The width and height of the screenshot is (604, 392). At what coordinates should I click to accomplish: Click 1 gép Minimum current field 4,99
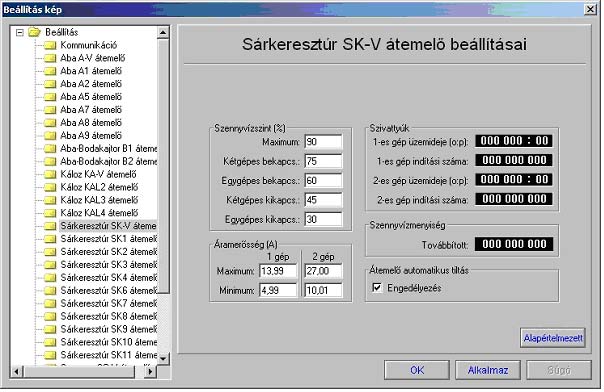pyautogui.click(x=278, y=290)
